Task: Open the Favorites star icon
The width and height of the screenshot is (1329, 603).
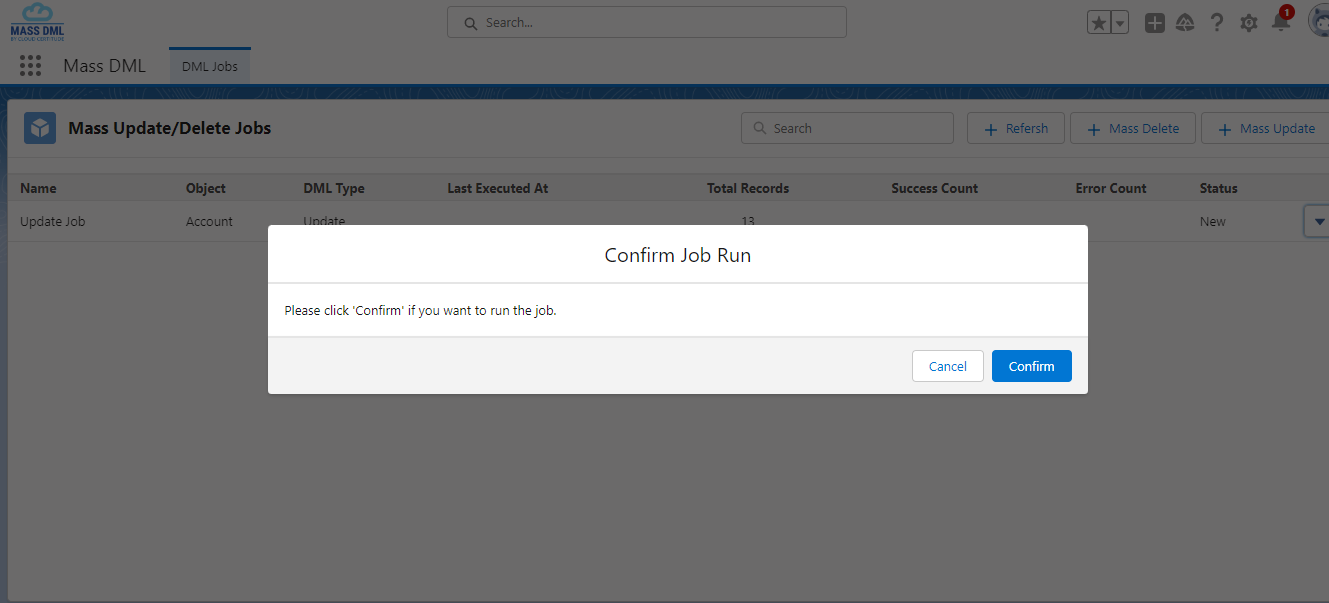Action: tap(1098, 23)
